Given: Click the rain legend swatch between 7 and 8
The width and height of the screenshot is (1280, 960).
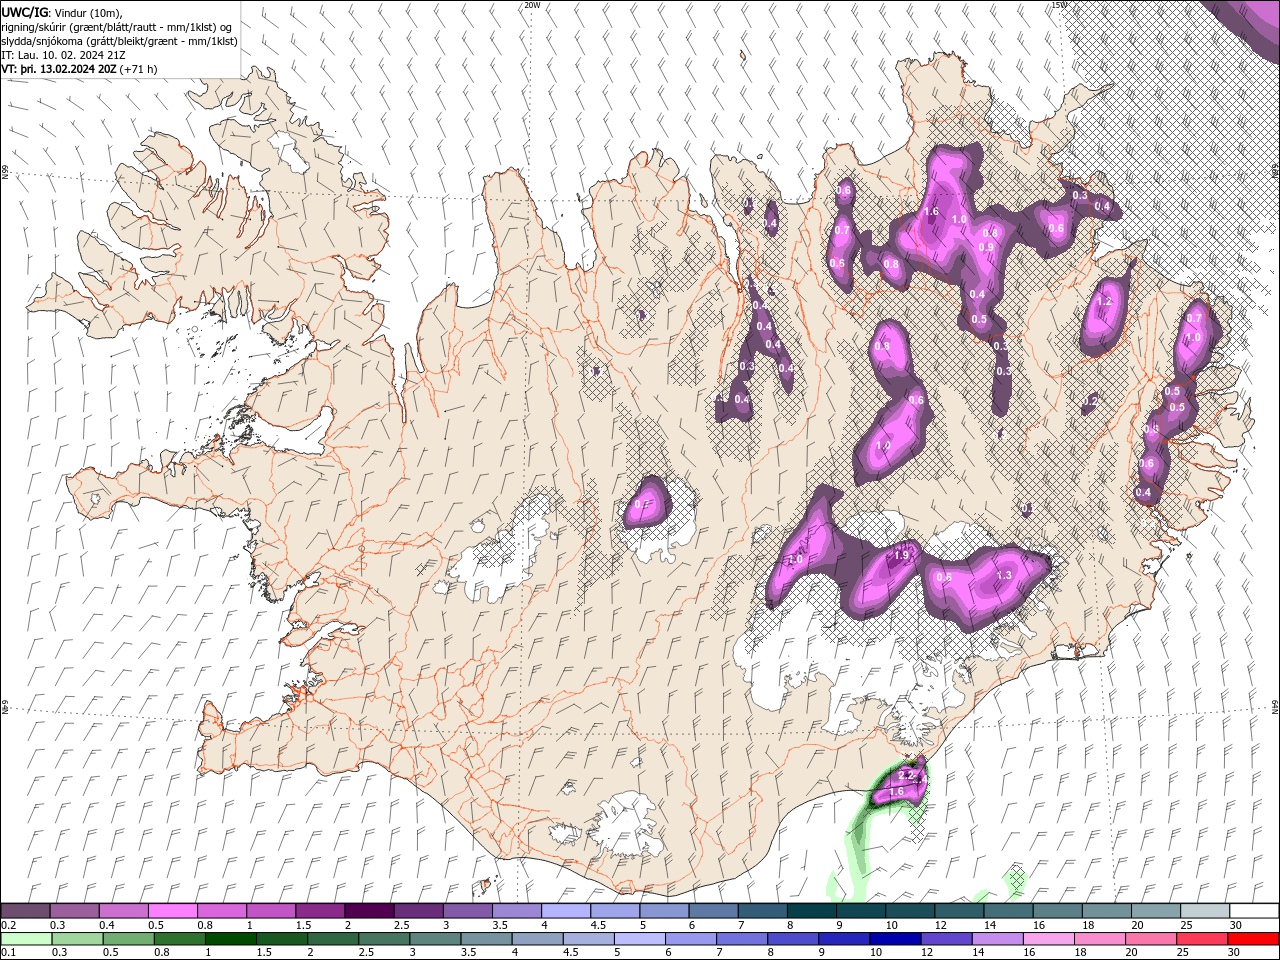Looking at the screenshot, I should pos(742,939).
